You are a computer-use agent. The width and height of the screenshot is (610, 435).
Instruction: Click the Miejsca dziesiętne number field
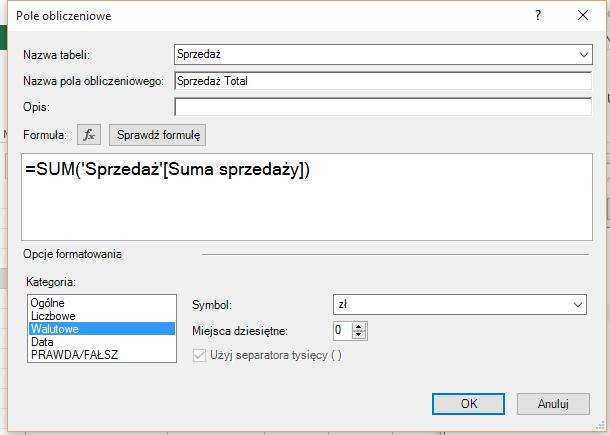tap(343, 331)
